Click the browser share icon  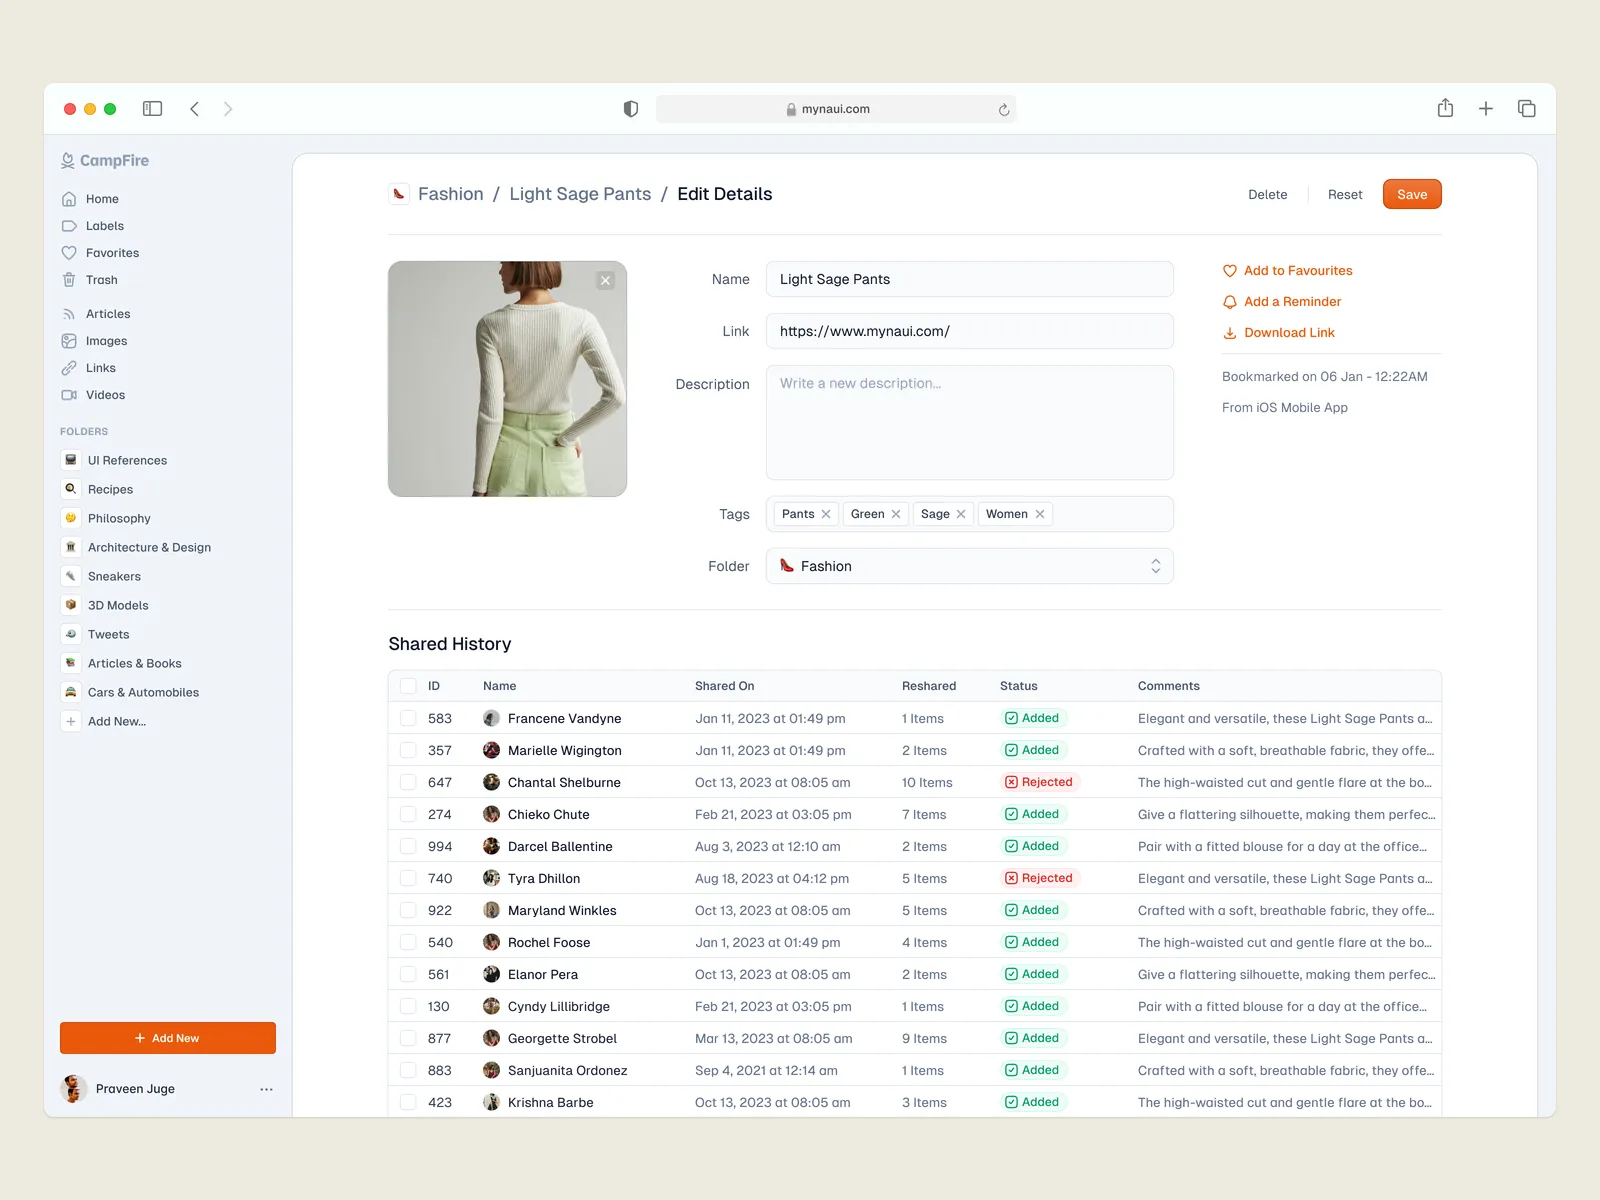click(x=1445, y=108)
